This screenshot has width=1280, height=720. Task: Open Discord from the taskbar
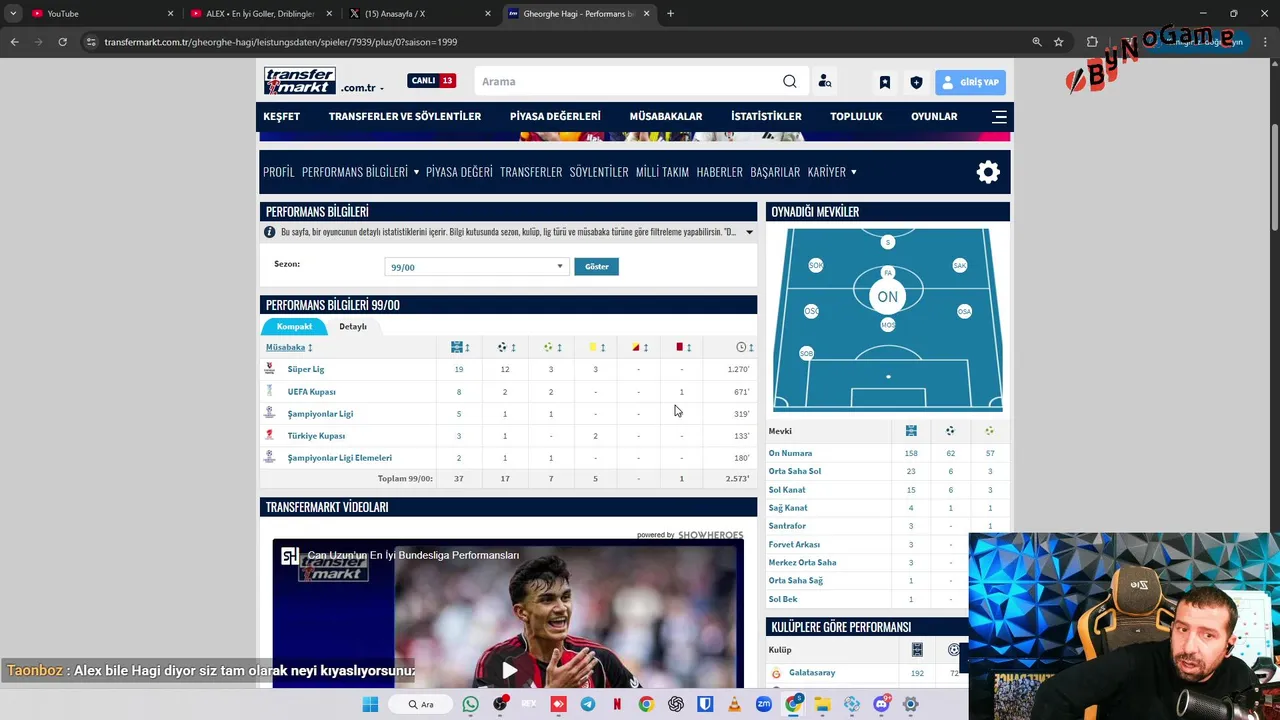(881, 704)
